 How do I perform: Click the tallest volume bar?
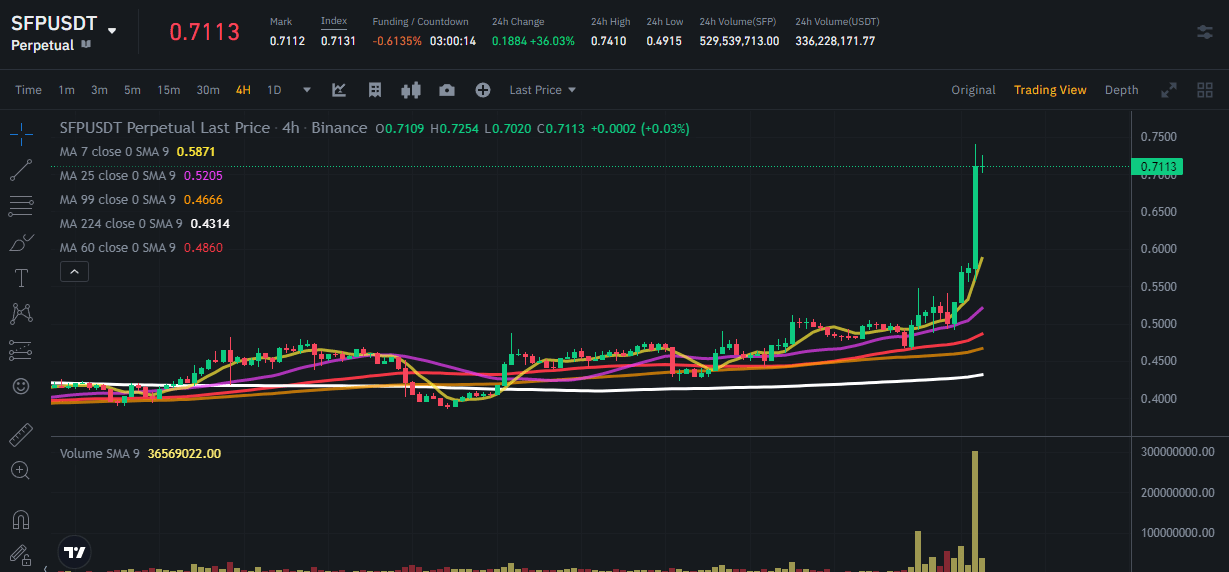pos(975,511)
